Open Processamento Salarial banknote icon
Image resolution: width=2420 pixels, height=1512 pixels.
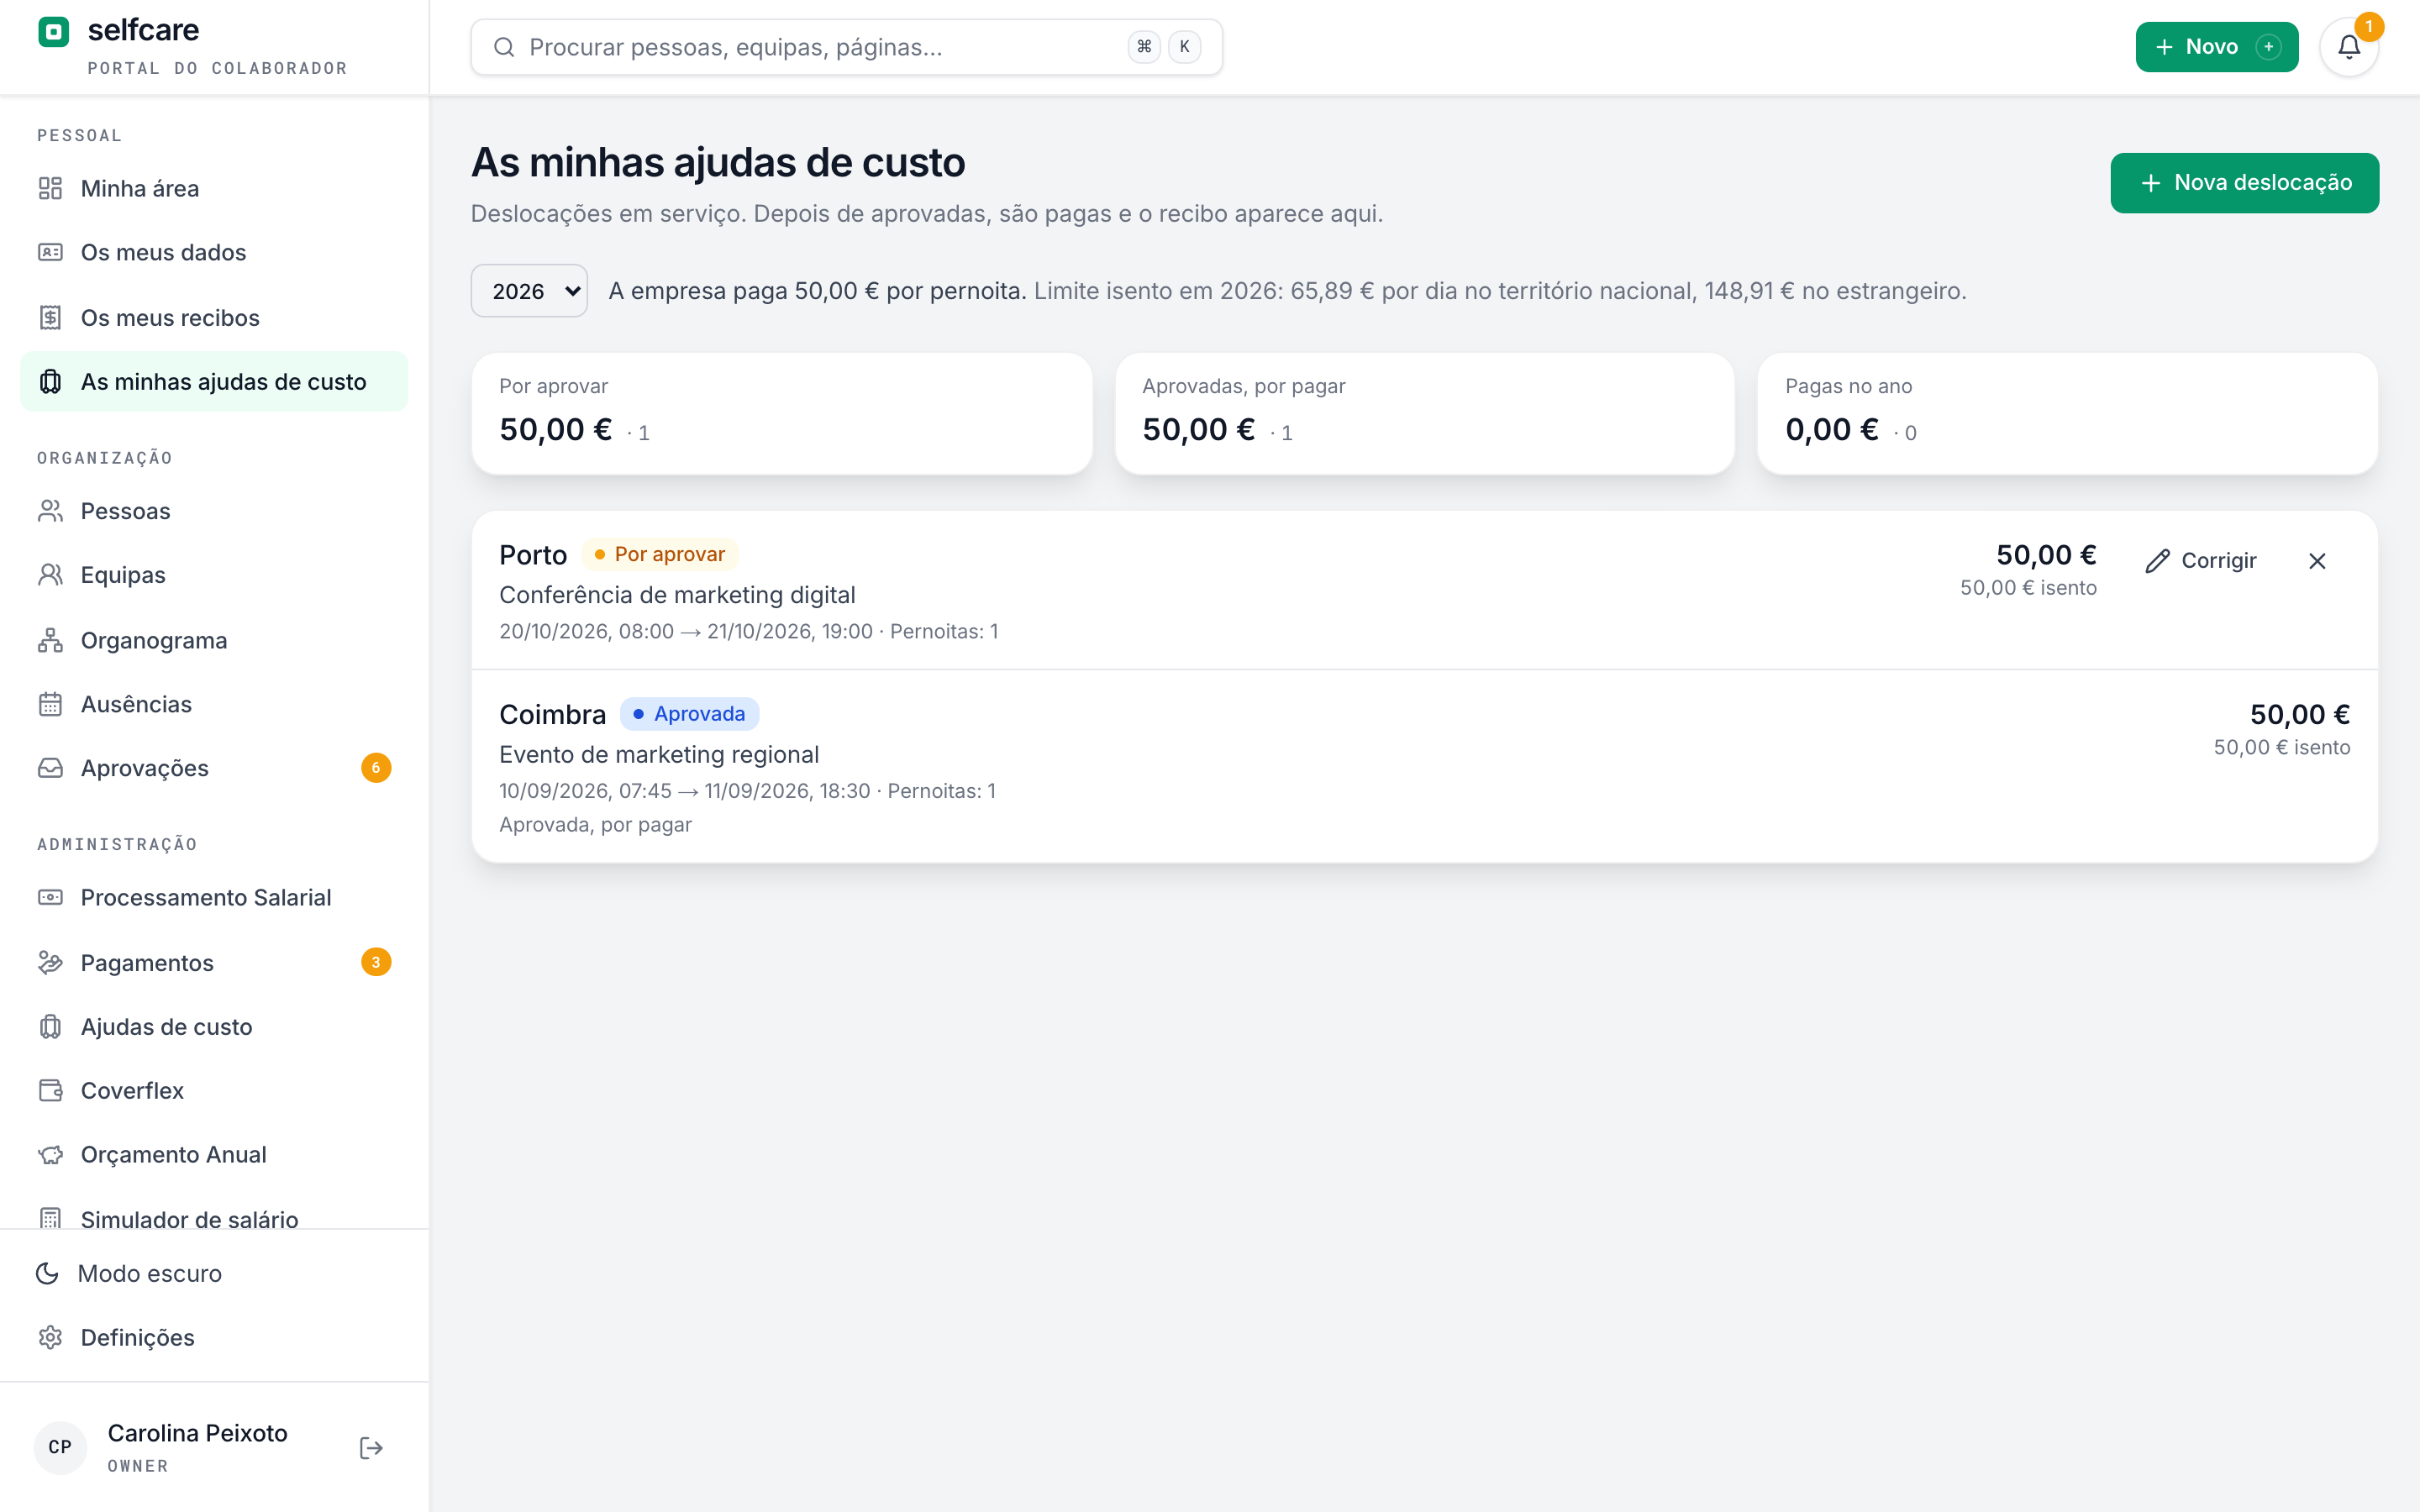click(50, 897)
